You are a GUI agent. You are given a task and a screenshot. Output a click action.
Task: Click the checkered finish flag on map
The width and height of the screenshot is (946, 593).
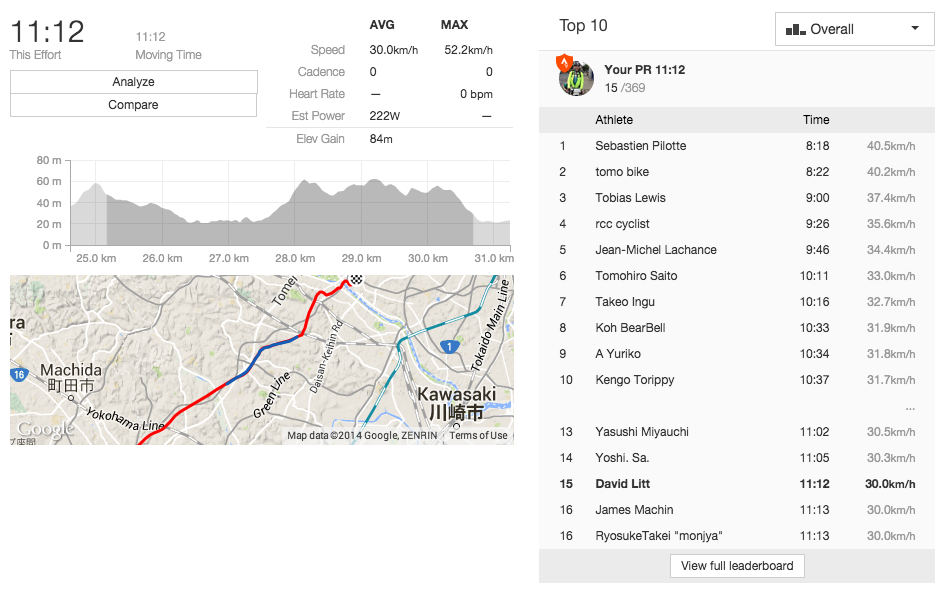tap(352, 281)
